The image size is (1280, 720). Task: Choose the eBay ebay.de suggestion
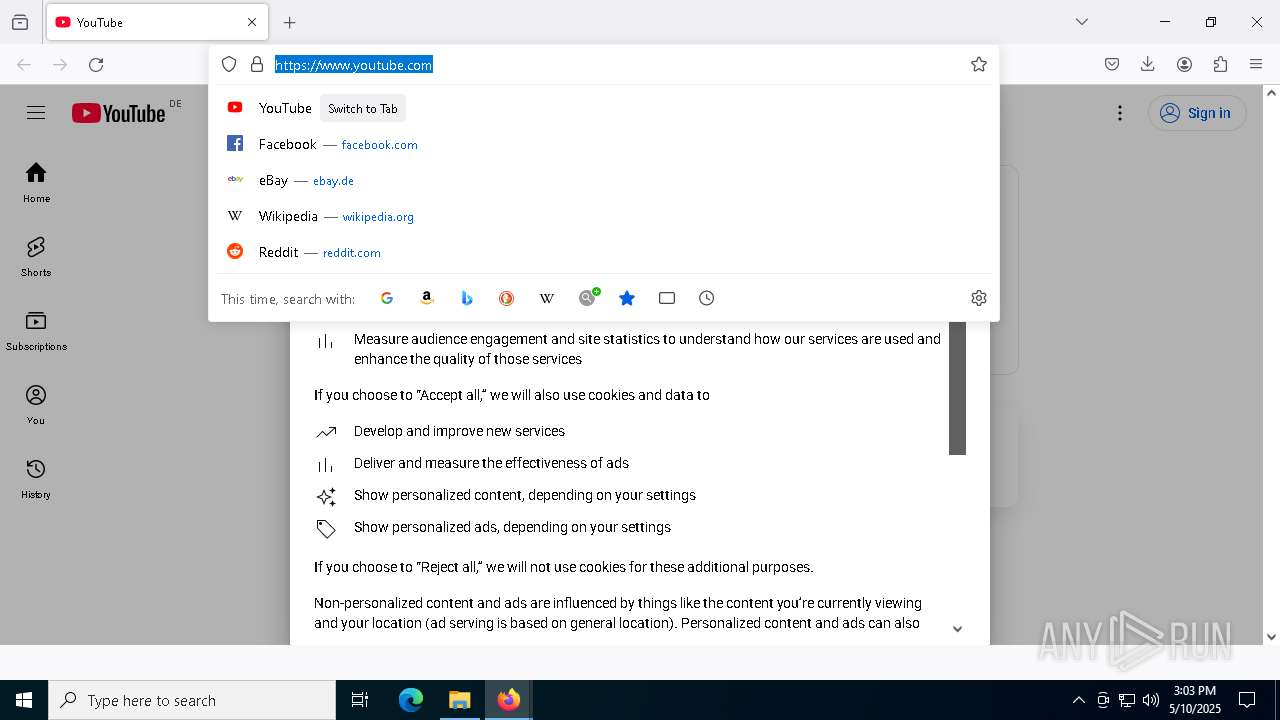tap(604, 180)
